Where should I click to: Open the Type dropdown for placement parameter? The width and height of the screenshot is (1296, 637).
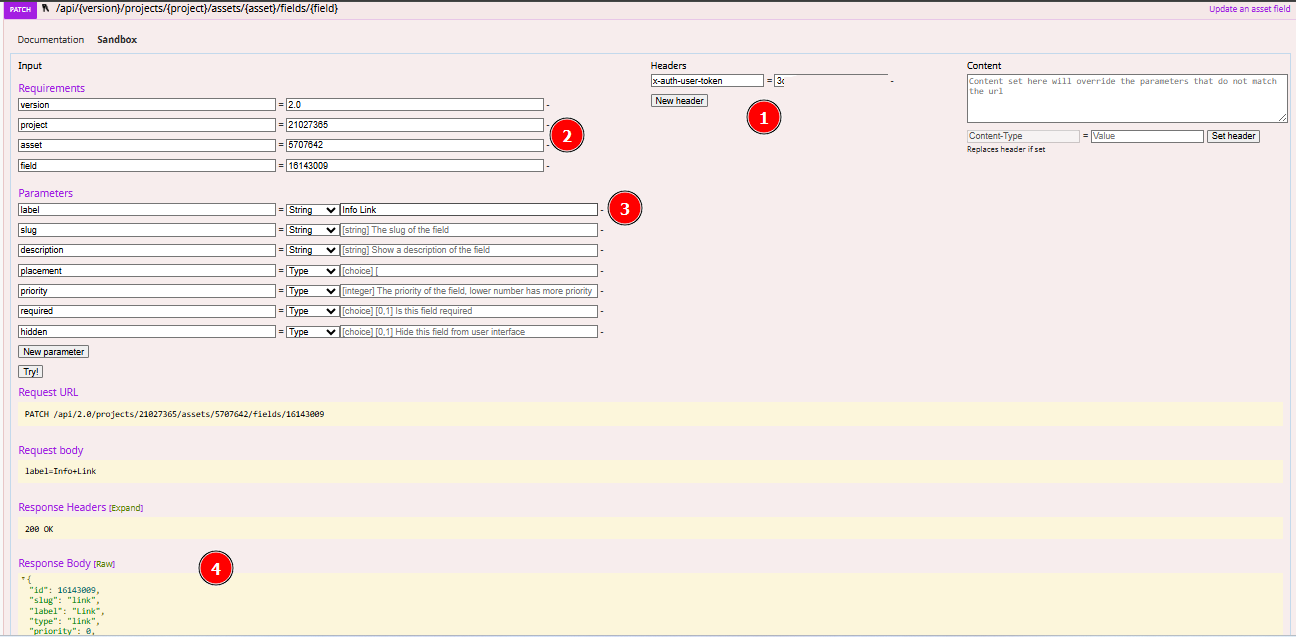[312, 271]
